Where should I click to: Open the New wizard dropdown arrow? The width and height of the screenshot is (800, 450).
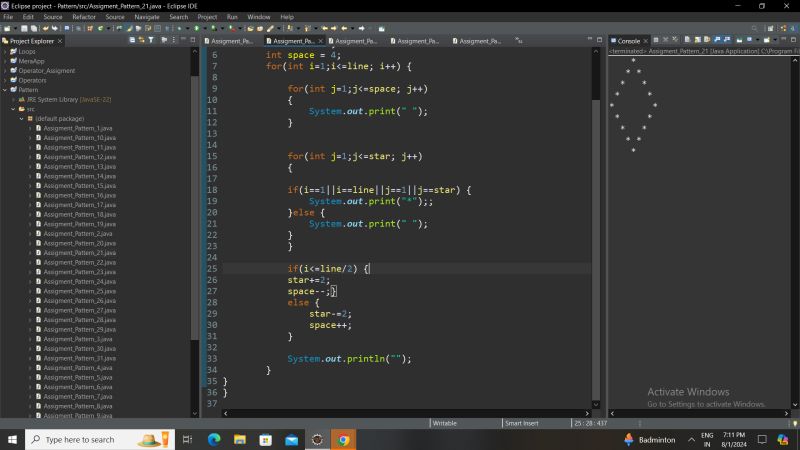15,29
